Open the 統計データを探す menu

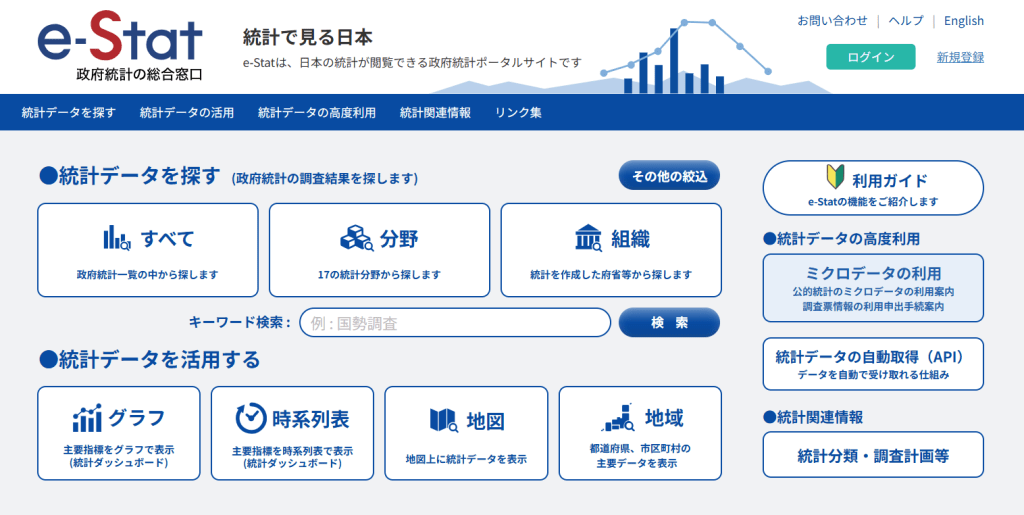(x=69, y=112)
